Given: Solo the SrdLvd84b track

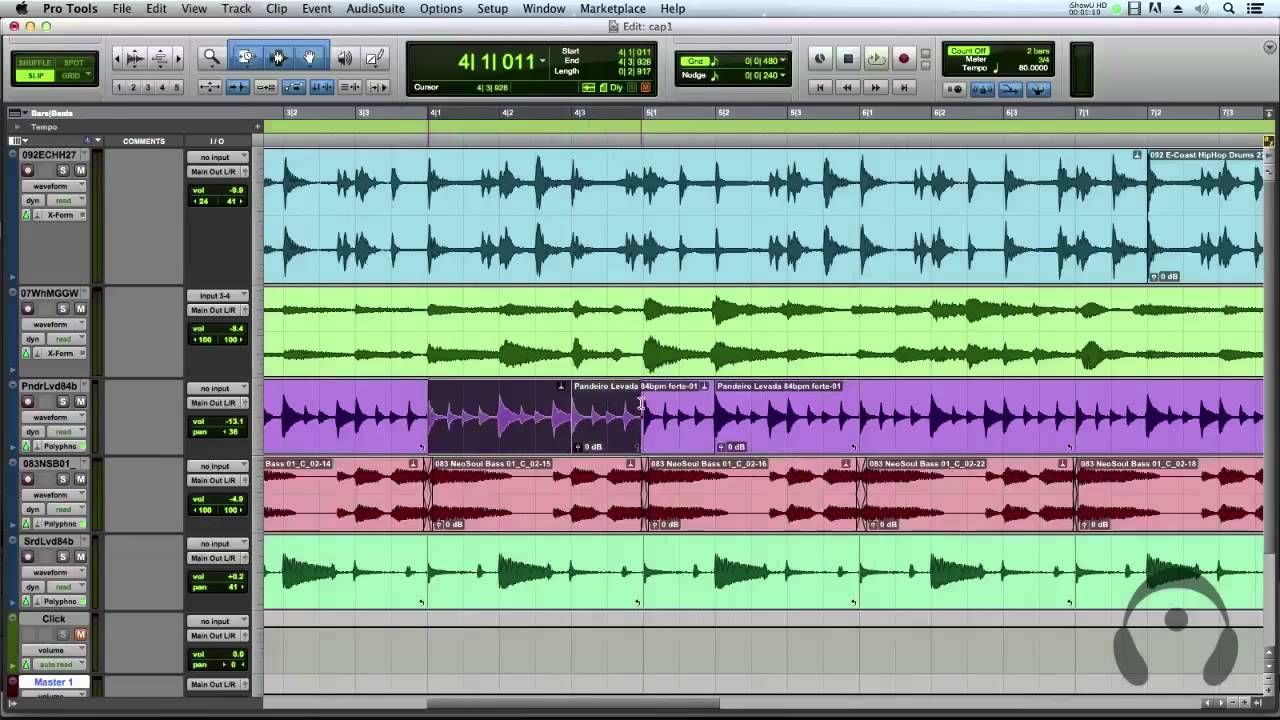Looking at the screenshot, I should point(63,557).
